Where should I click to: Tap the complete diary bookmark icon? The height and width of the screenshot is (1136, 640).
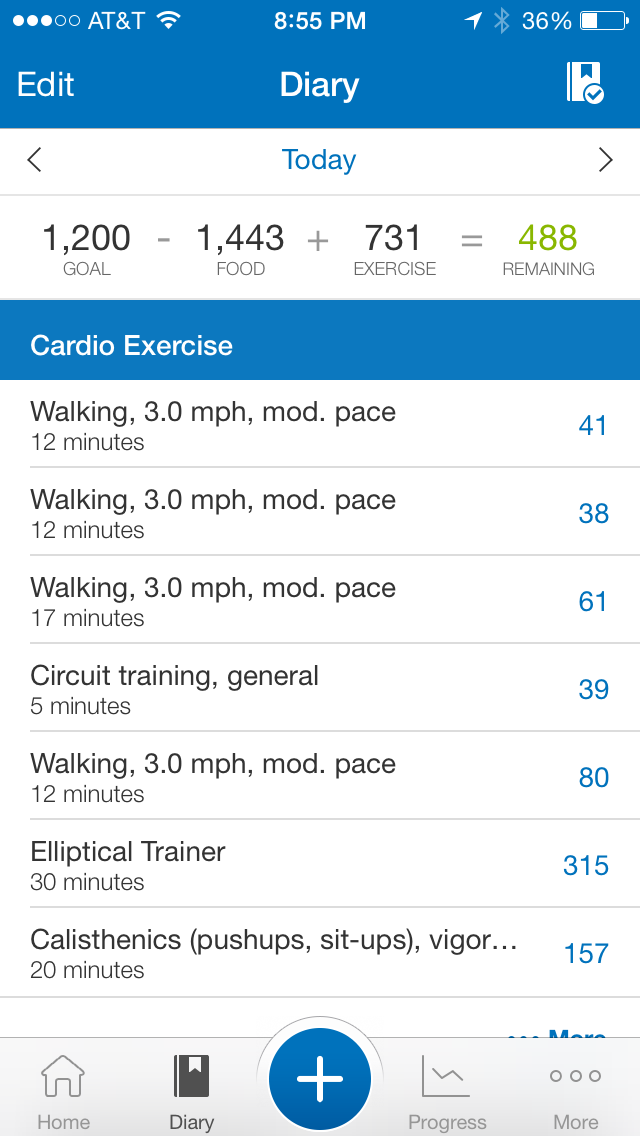584,83
